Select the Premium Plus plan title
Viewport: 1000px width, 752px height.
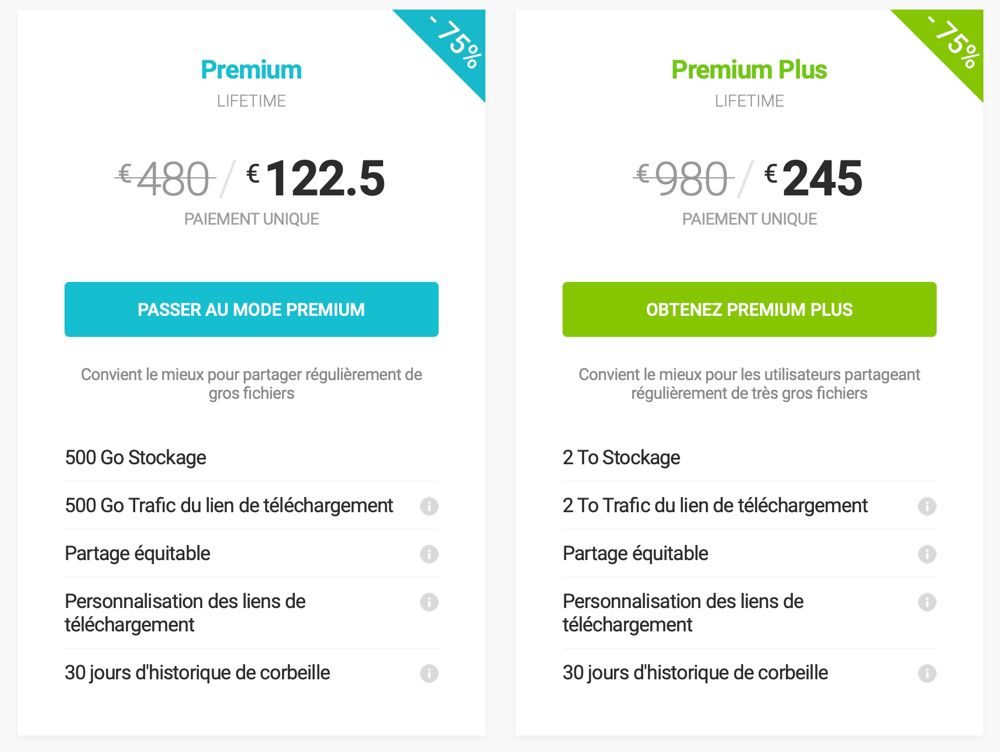coord(749,70)
